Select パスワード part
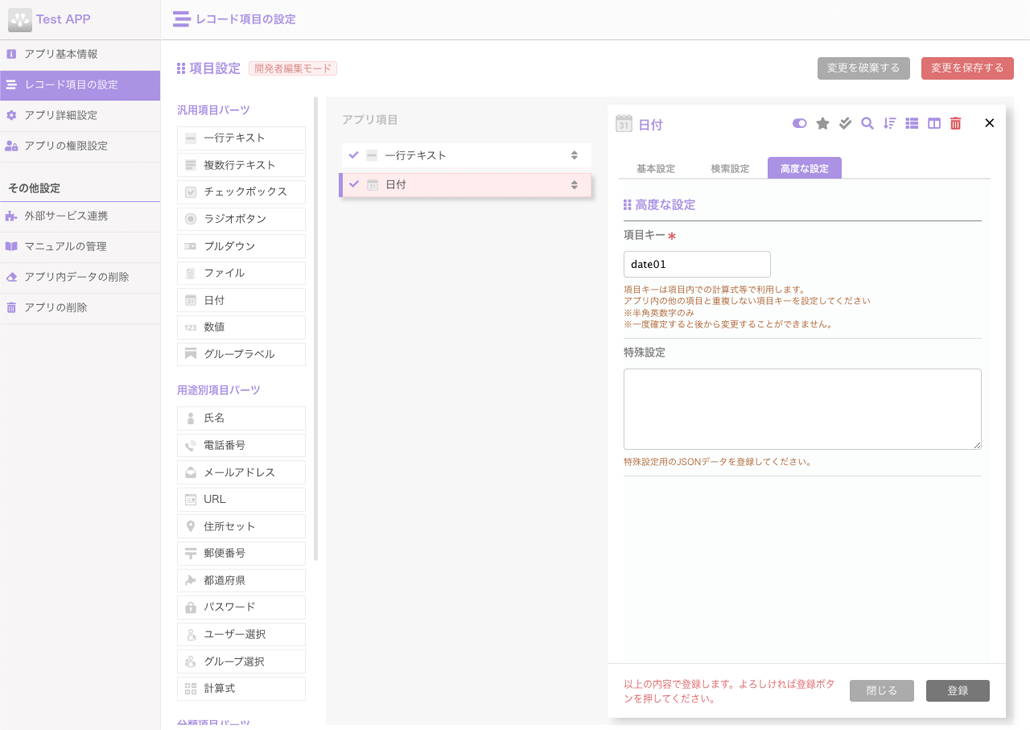Viewport: 1030px width, 730px height. coord(241,607)
